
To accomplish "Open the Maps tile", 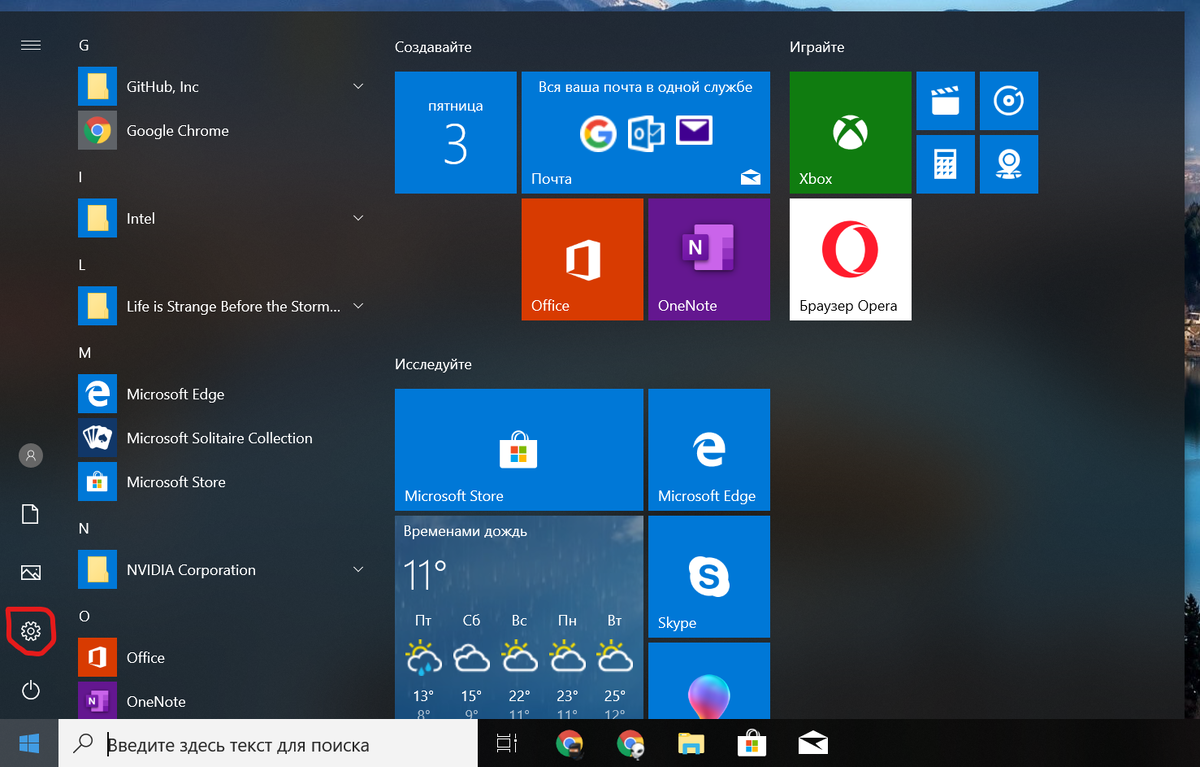I will [x=1009, y=163].
